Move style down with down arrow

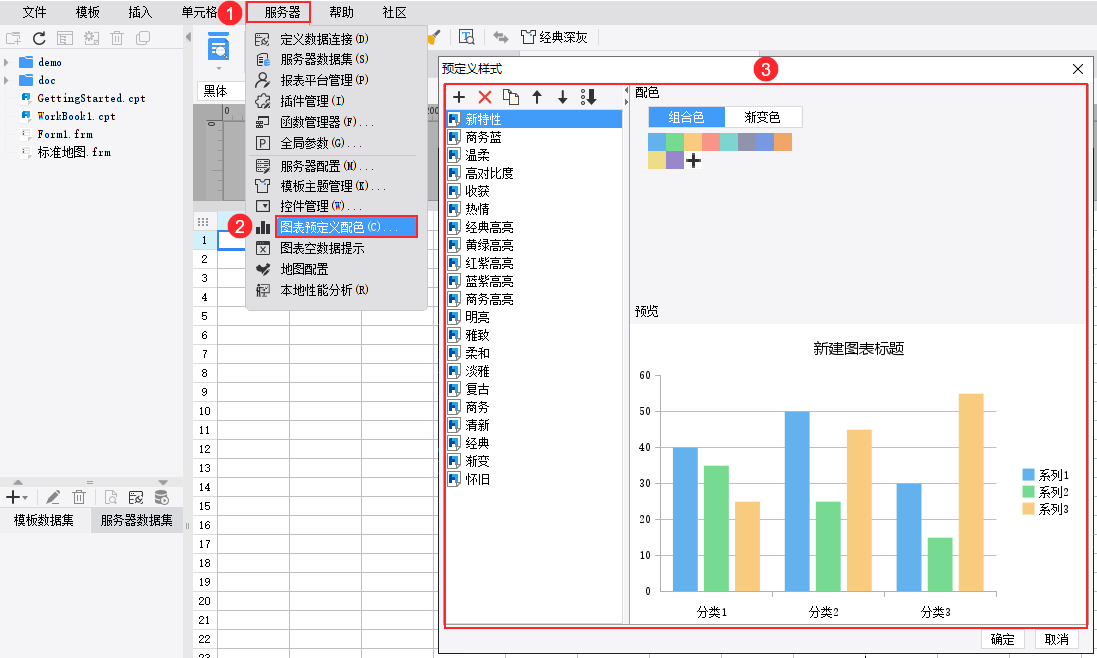coord(562,97)
